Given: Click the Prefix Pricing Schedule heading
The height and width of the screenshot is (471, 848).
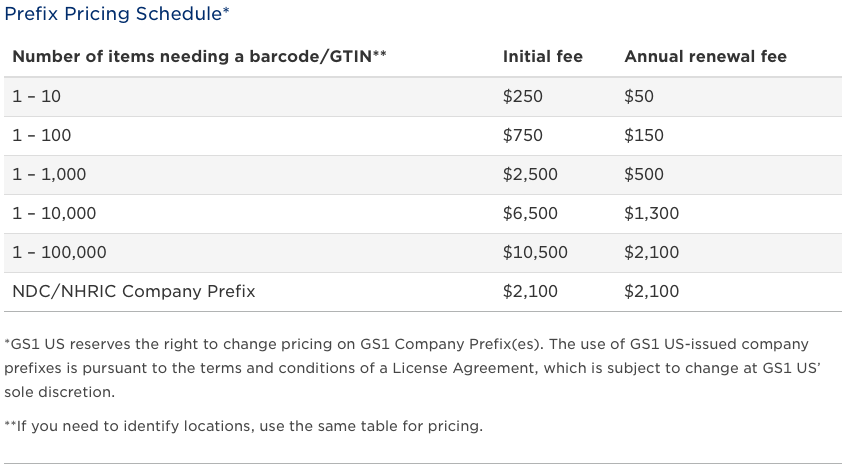Looking at the screenshot, I should click(117, 14).
